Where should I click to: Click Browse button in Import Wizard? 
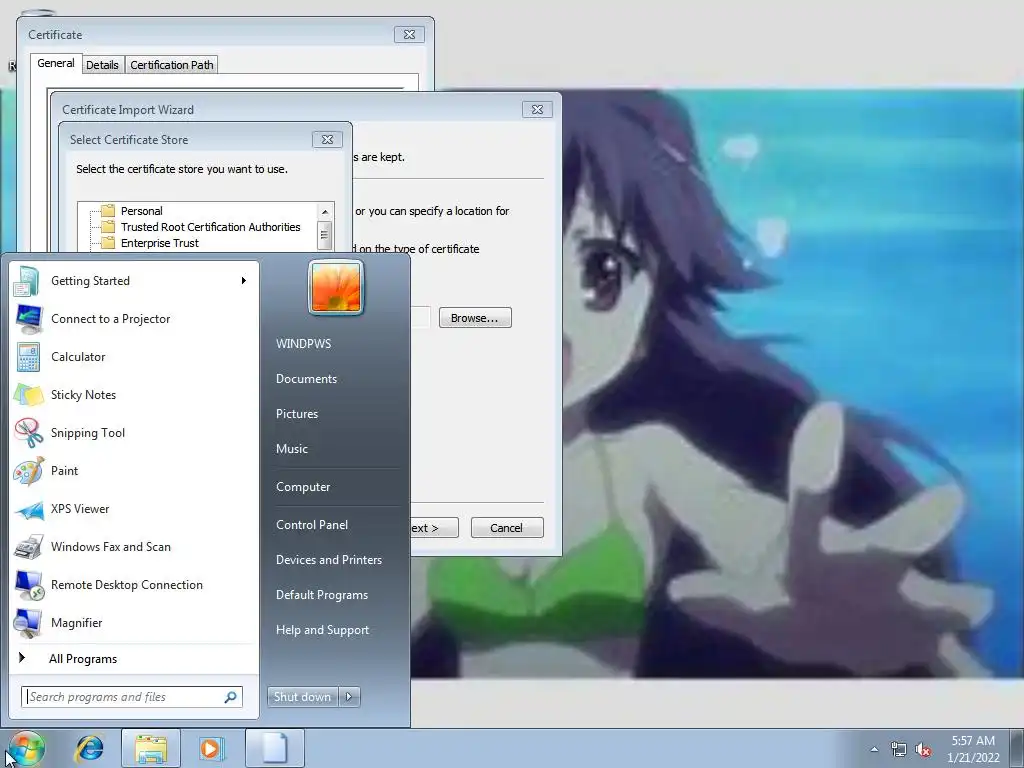point(475,318)
